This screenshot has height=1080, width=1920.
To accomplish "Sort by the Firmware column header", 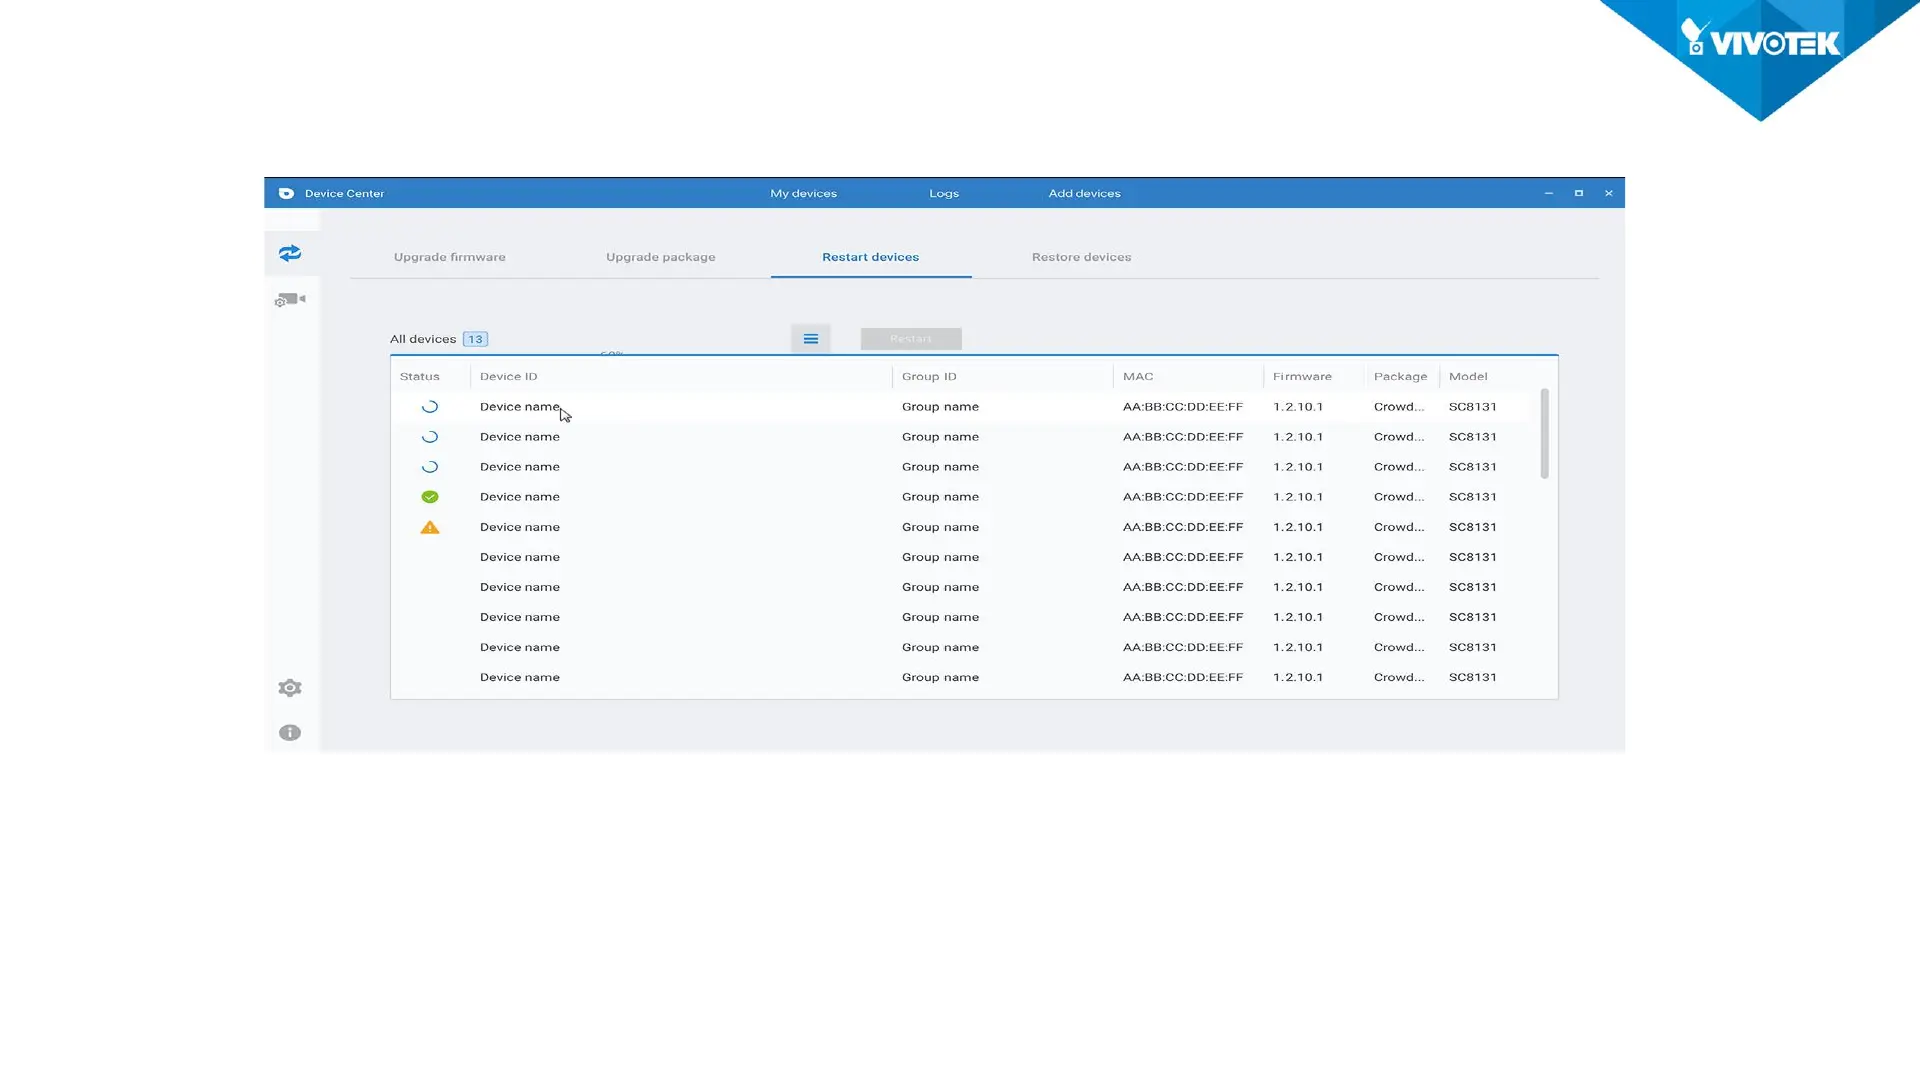I will coord(1302,377).
